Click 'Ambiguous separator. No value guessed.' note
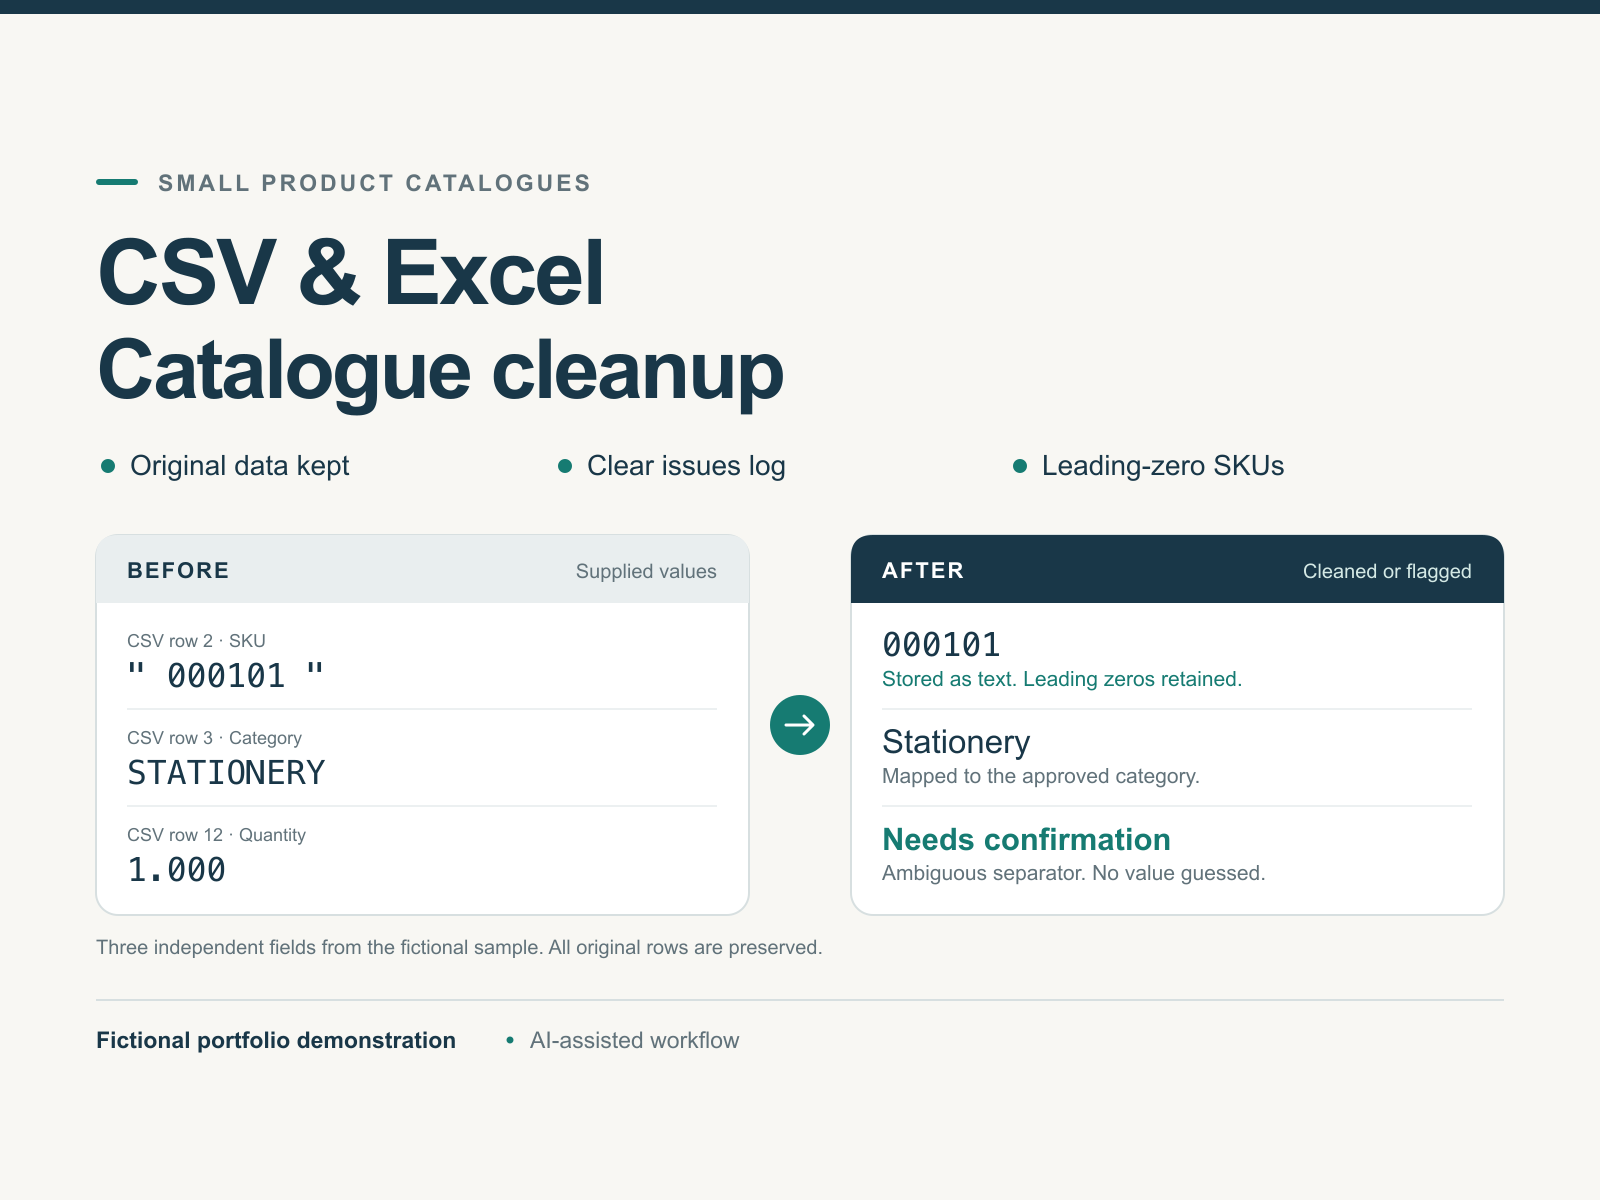This screenshot has width=1600, height=1200. point(1074,873)
